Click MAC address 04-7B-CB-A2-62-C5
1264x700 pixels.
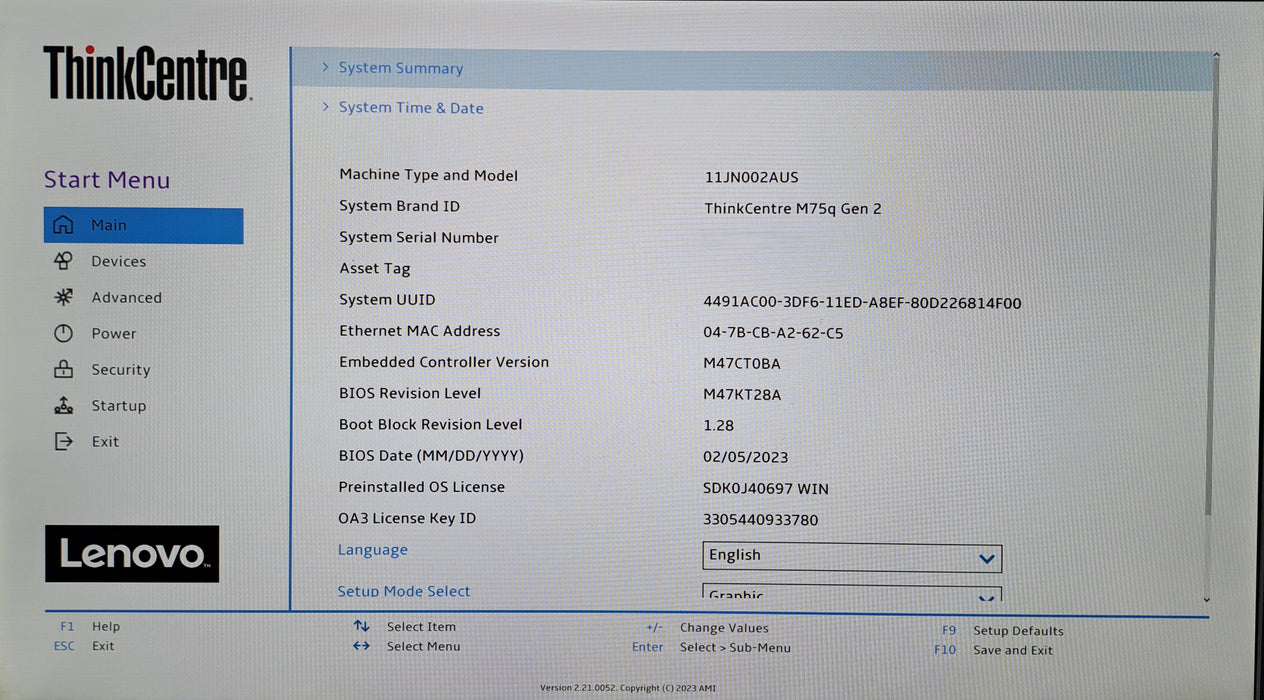coord(774,333)
